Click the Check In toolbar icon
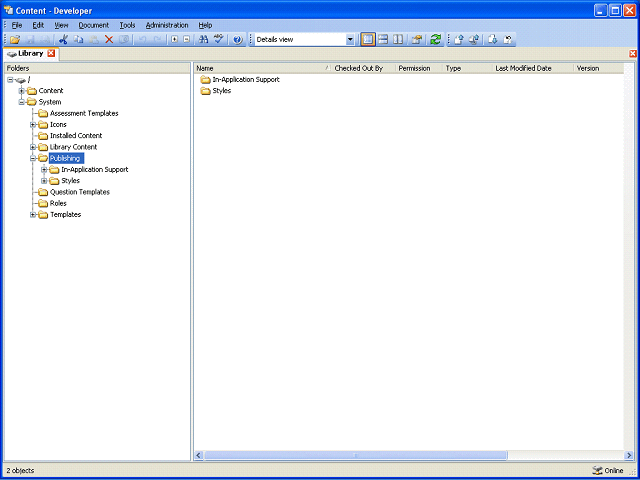The image size is (640, 480). (459, 40)
